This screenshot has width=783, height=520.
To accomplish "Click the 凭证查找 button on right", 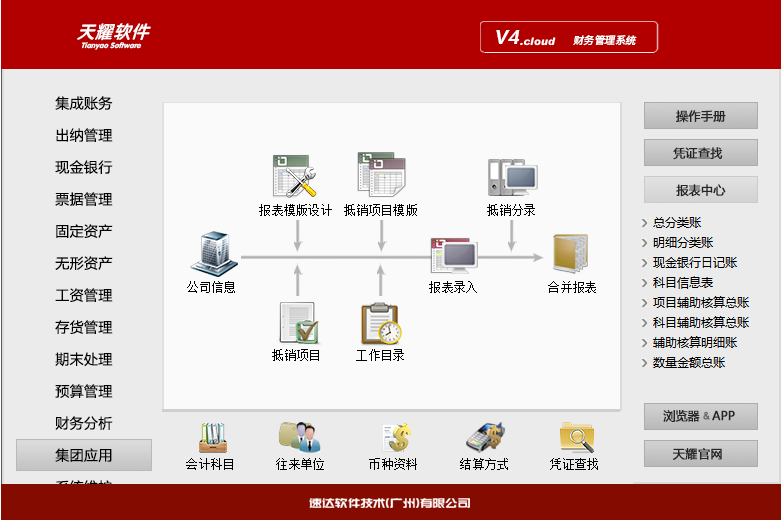I will (x=701, y=153).
